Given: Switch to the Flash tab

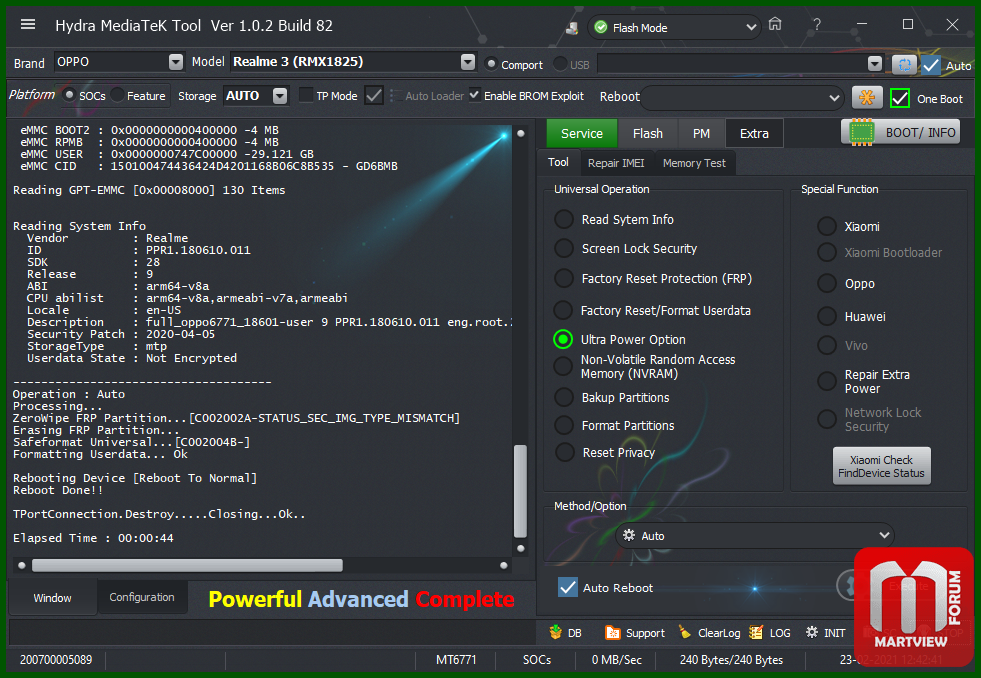Looking at the screenshot, I should pos(647,133).
